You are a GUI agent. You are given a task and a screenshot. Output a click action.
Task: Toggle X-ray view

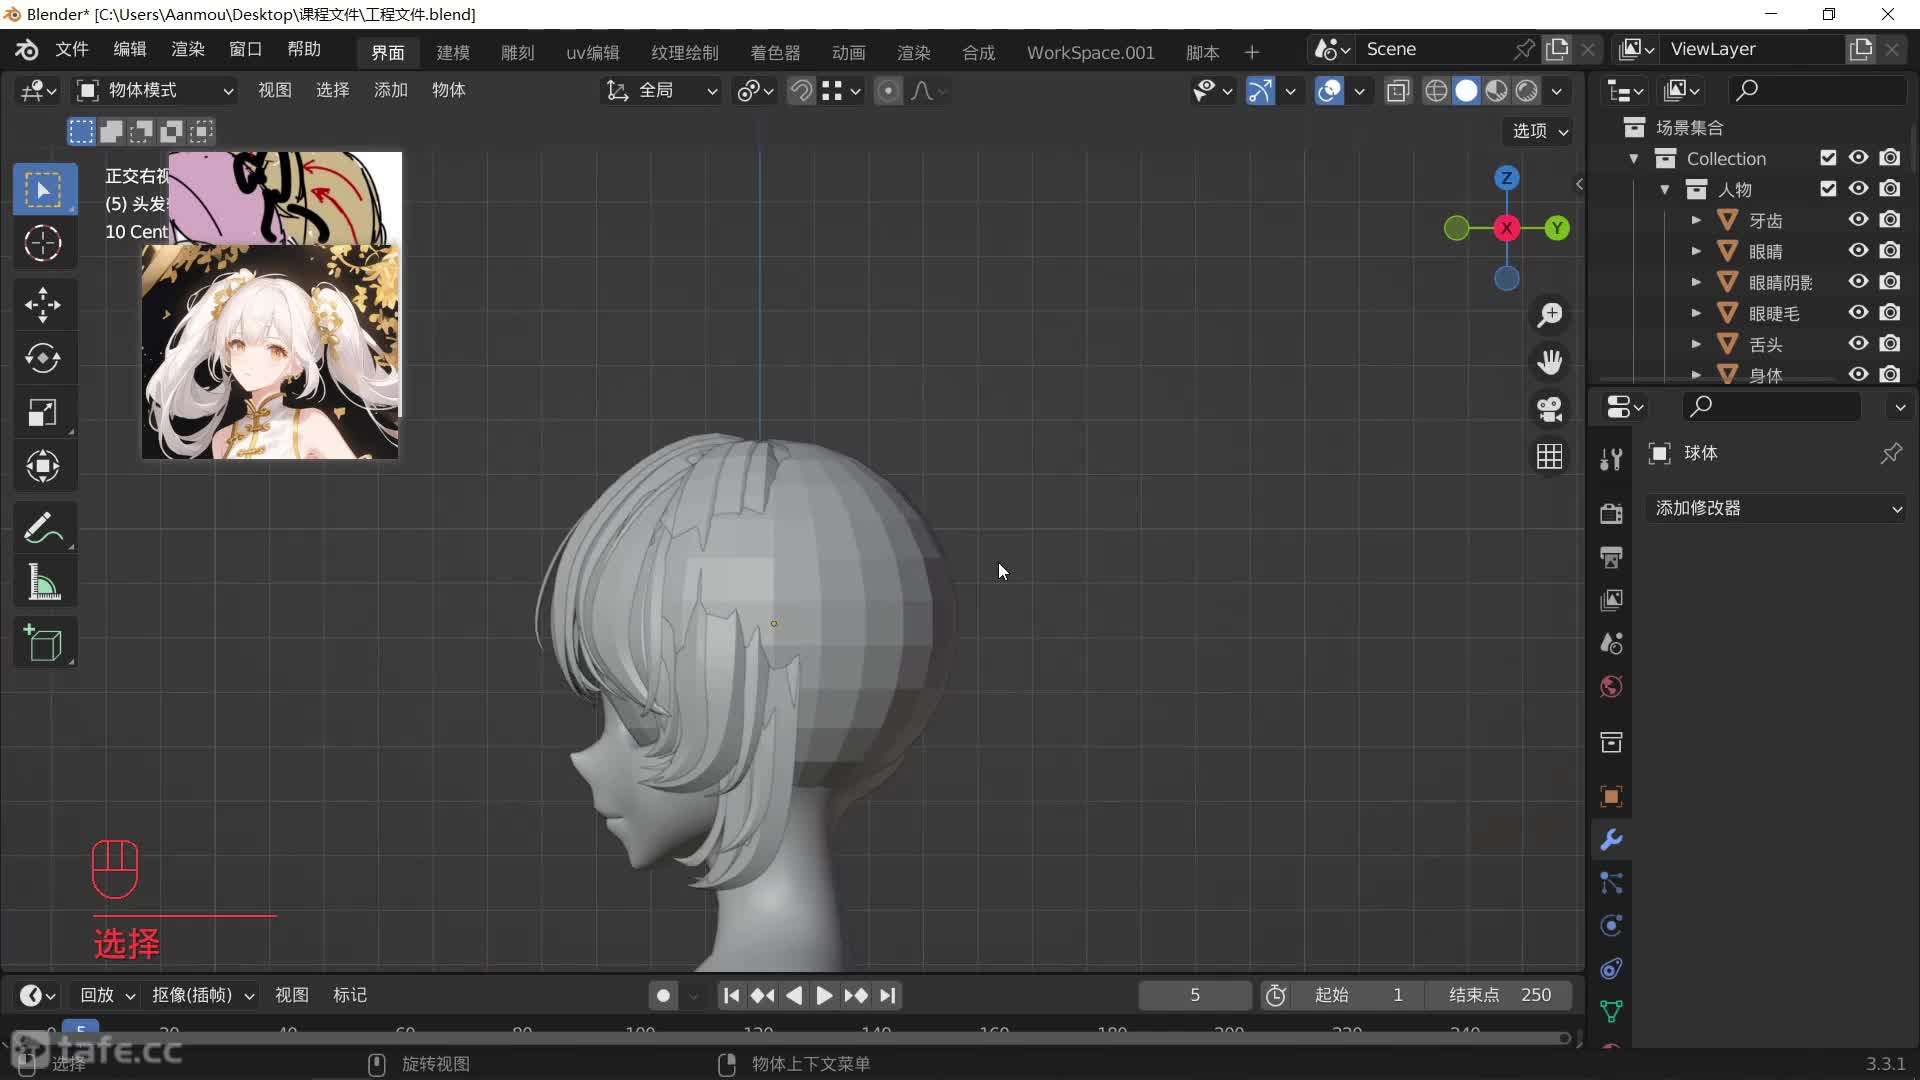(x=1398, y=91)
